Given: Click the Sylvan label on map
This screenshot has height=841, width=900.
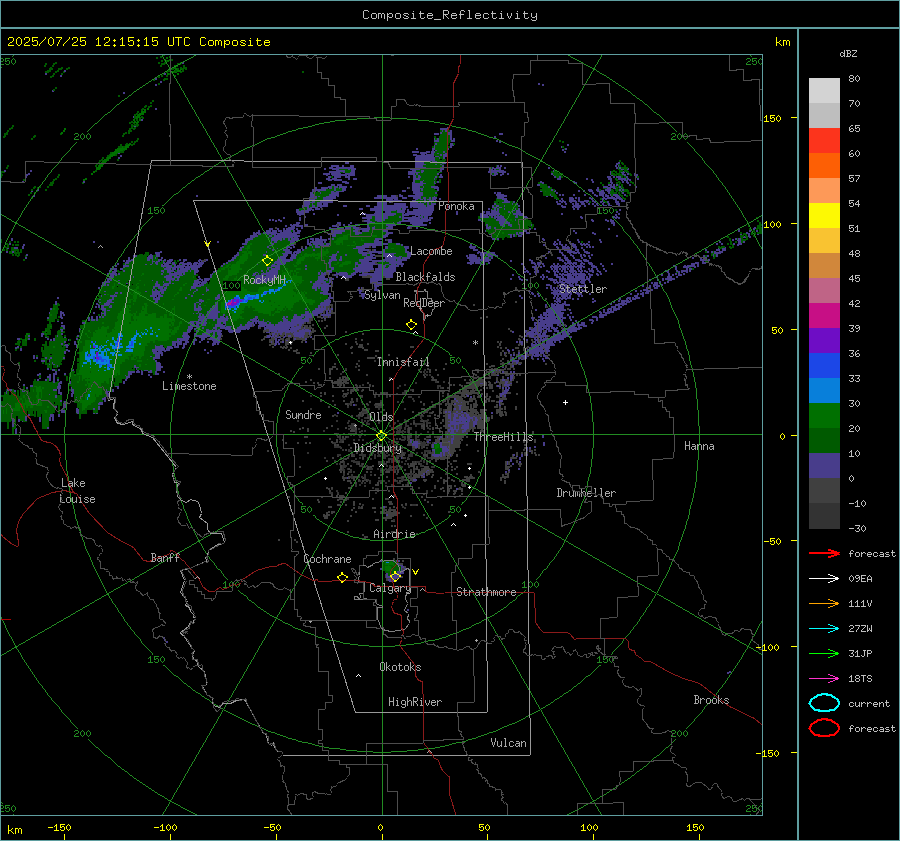Looking at the screenshot, I should coord(382,295).
